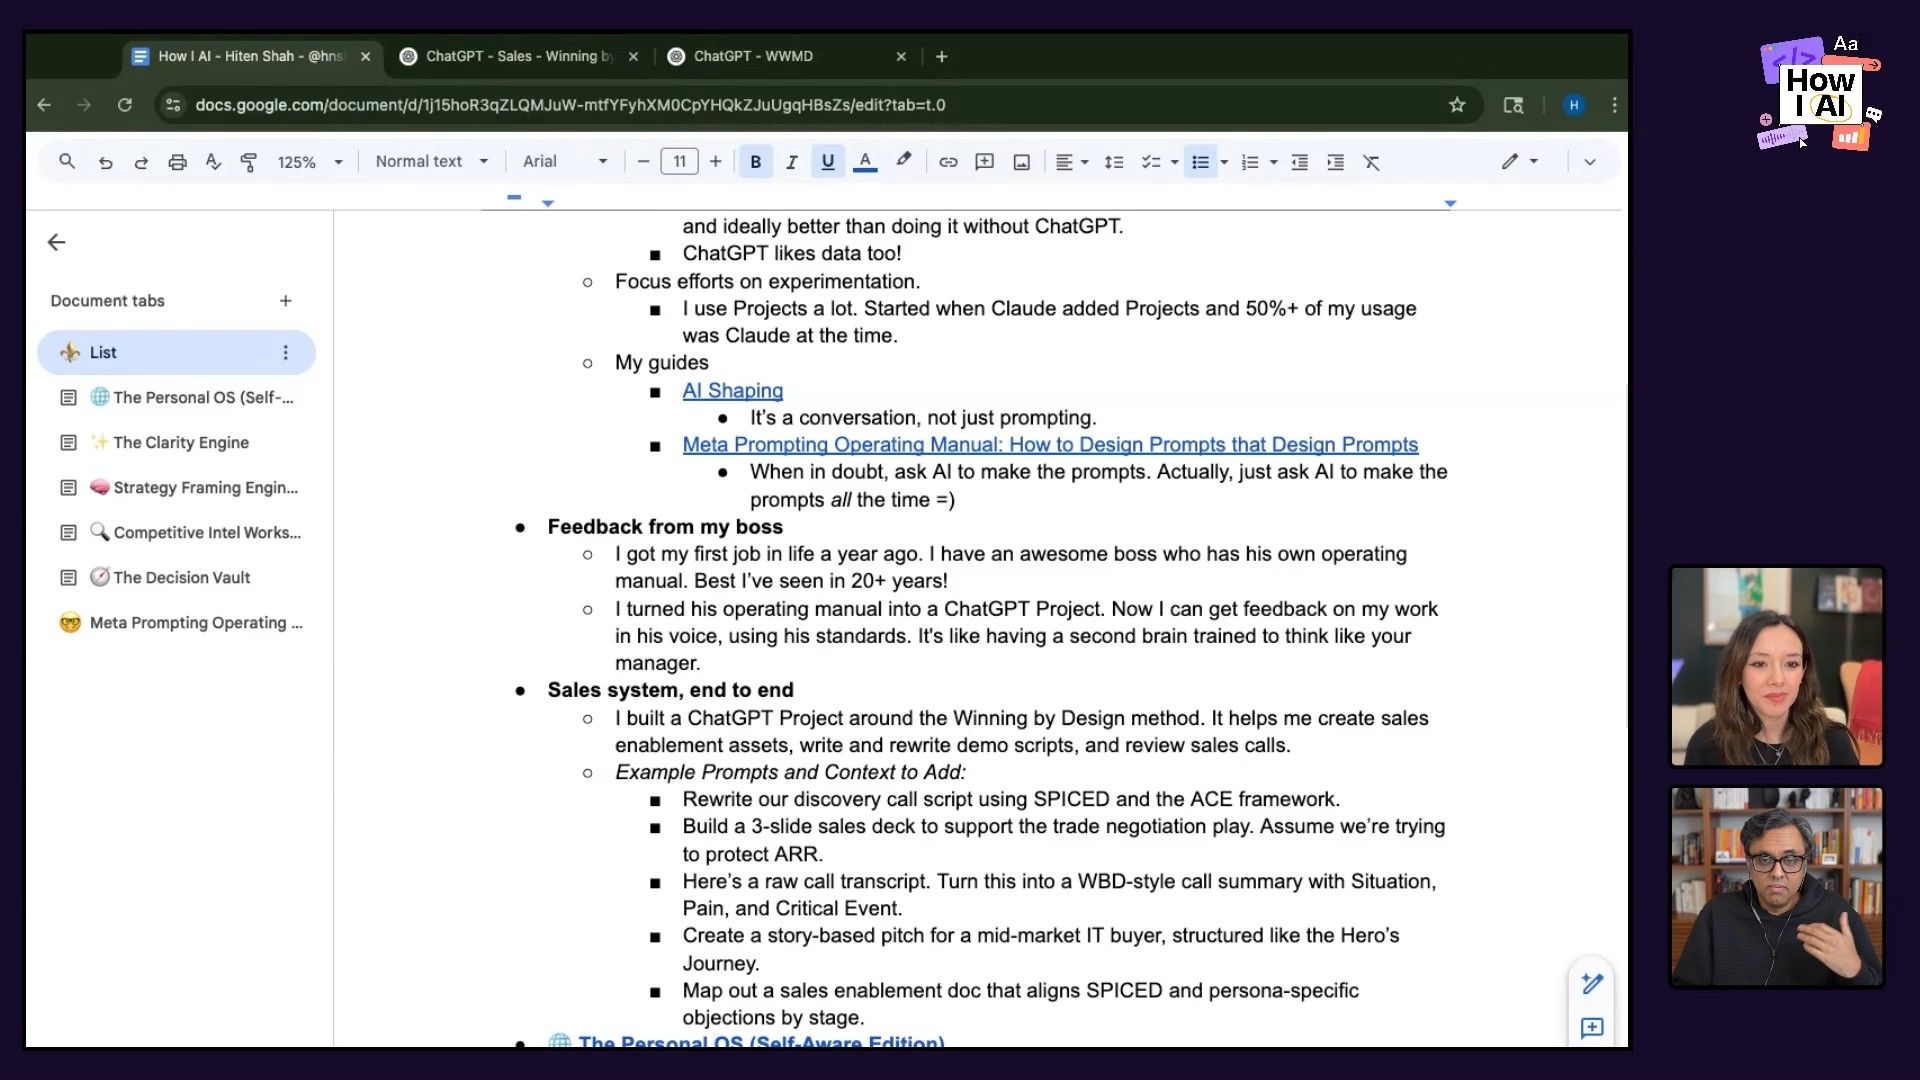Select the List document tab
1920x1080 pixels.
click(176, 352)
